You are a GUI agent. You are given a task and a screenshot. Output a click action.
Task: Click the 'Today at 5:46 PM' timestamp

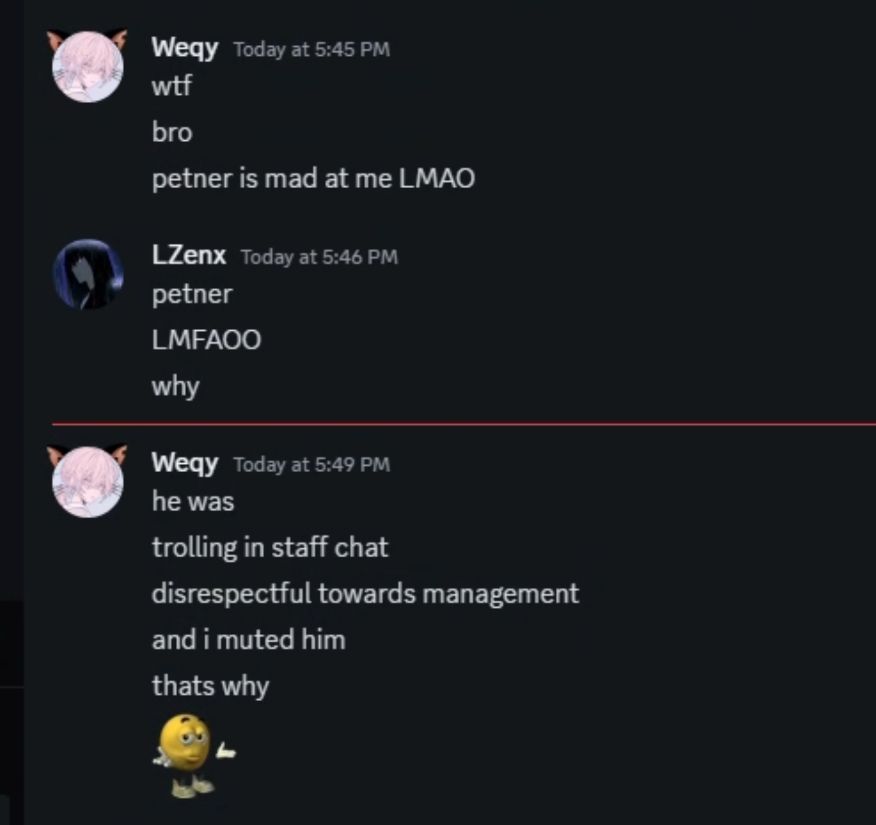(x=320, y=257)
